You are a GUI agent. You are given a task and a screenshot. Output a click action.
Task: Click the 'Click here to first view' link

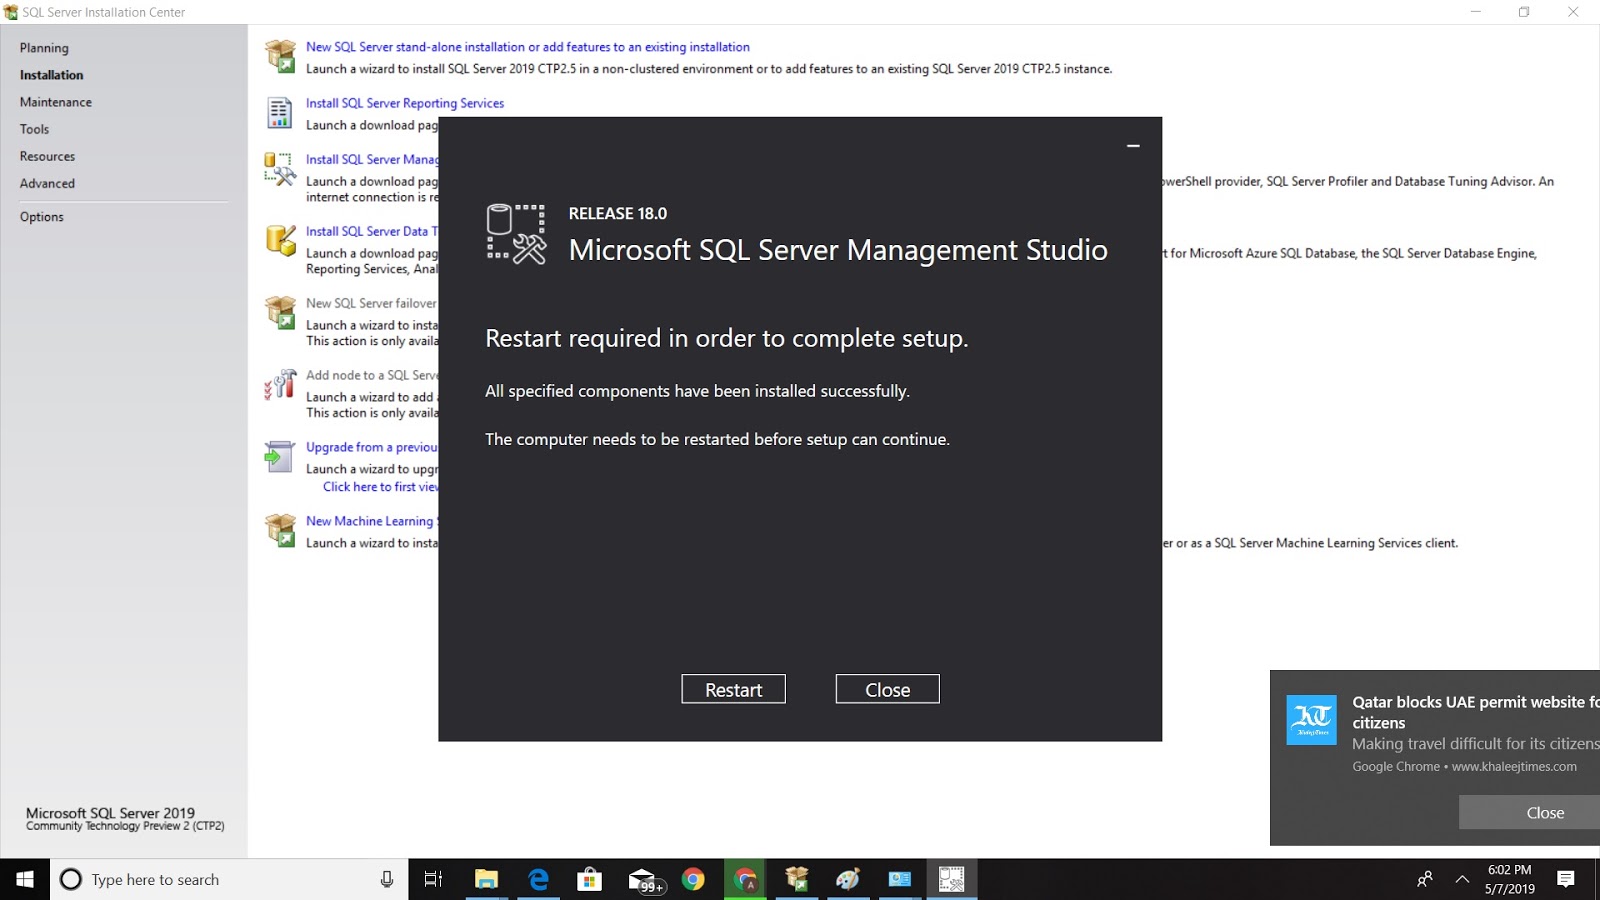click(x=380, y=487)
